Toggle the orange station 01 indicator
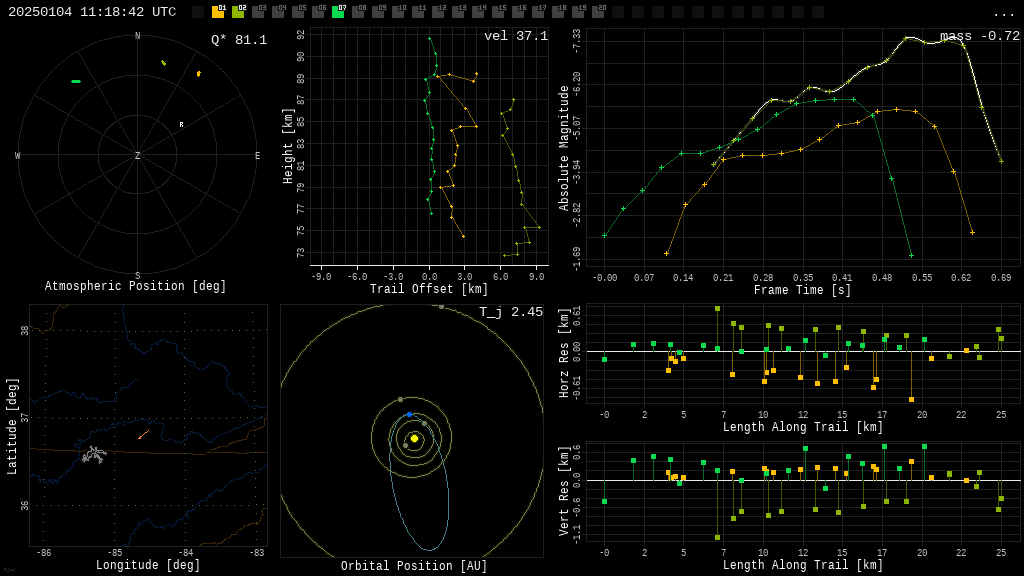The width and height of the screenshot is (1024, 576). coord(218,12)
